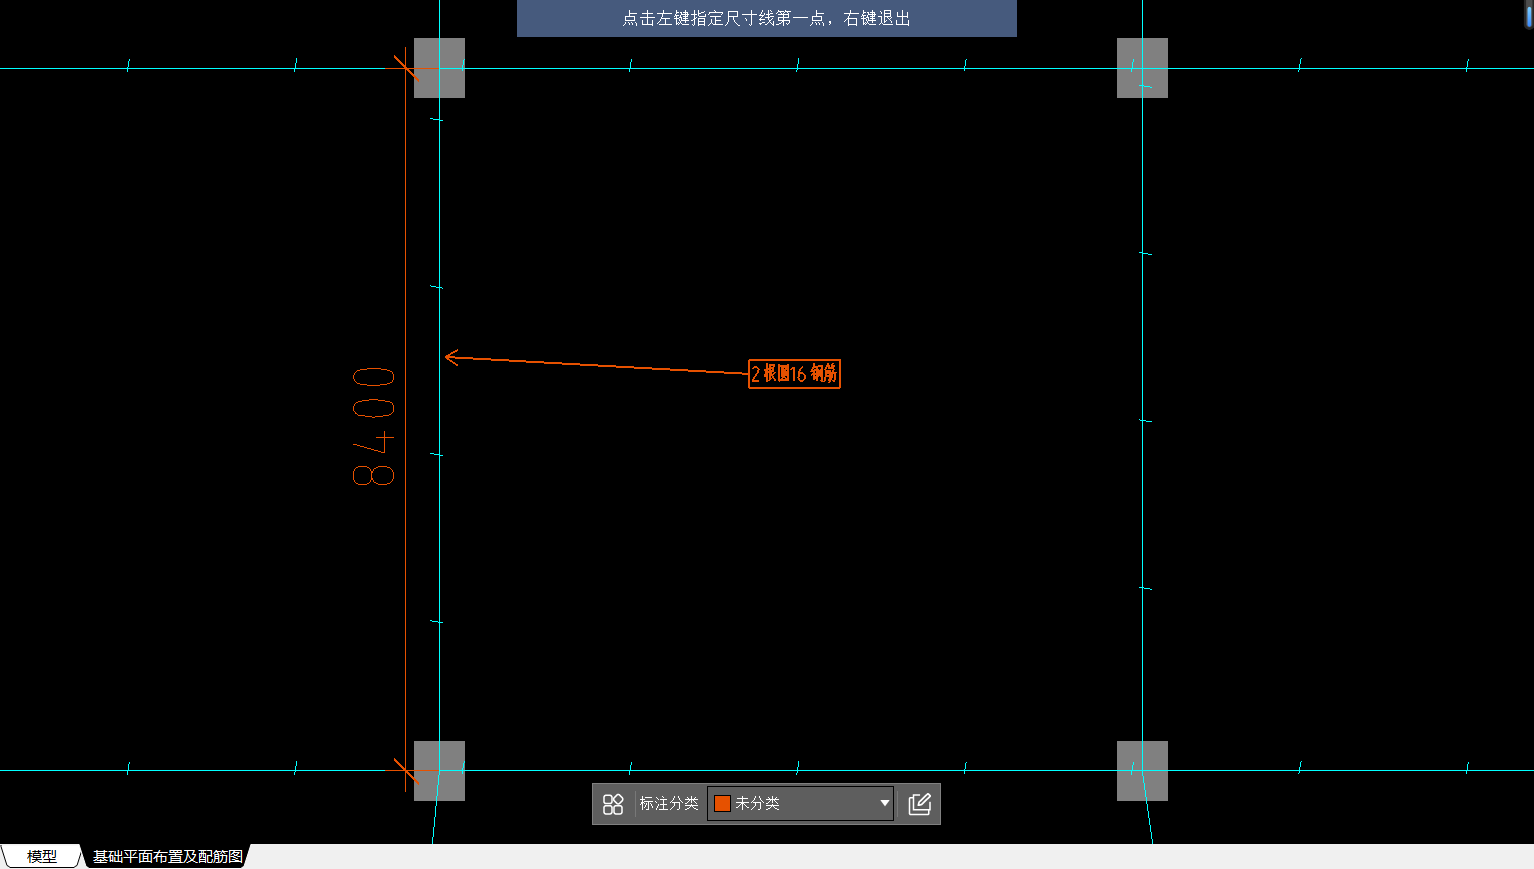
Task: Switch to the 基础平面布置及配筋图 tab
Action: tap(167, 857)
